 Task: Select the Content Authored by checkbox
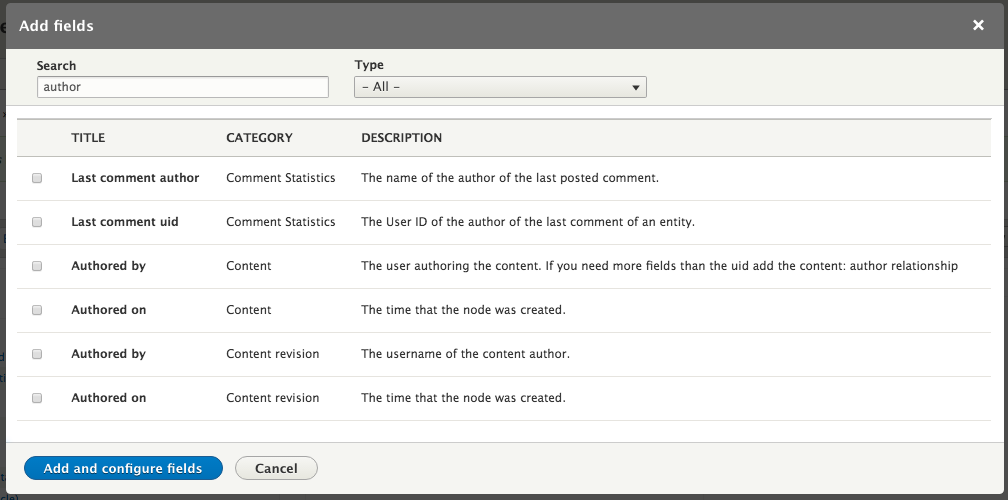(x=37, y=266)
